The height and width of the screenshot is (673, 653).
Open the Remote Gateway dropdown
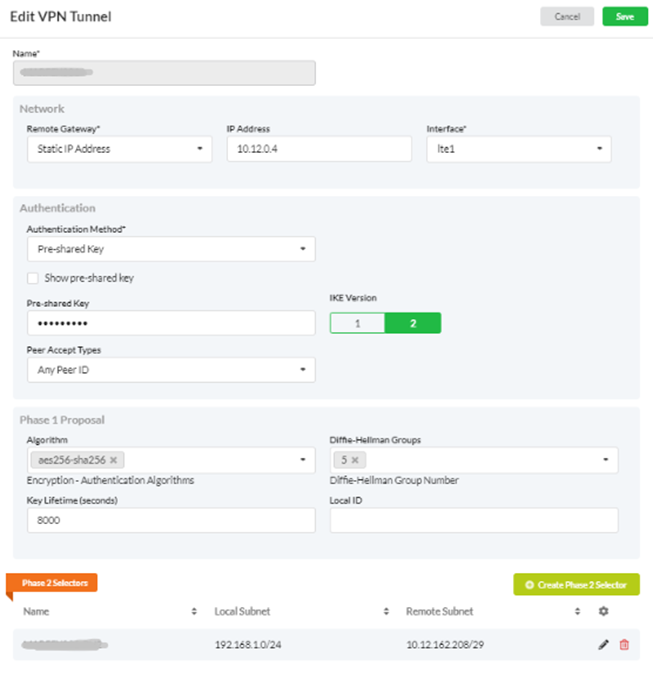(x=119, y=149)
